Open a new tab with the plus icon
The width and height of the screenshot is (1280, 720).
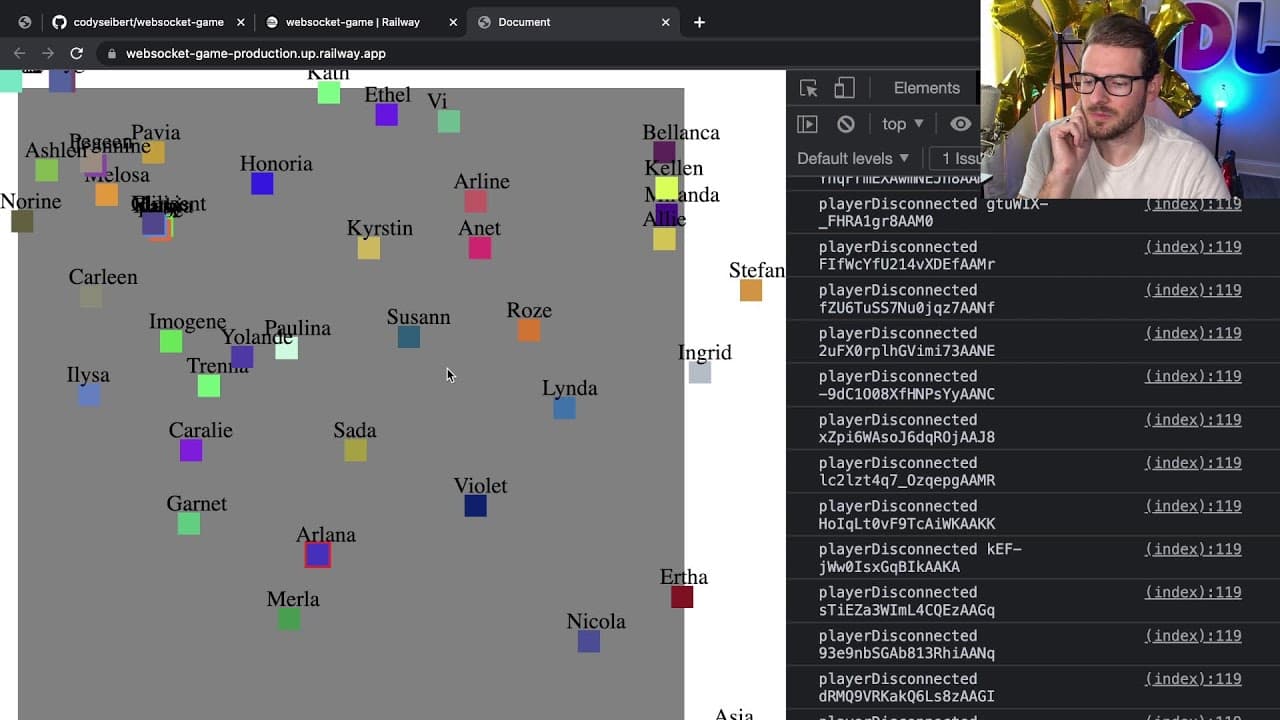point(699,22)
